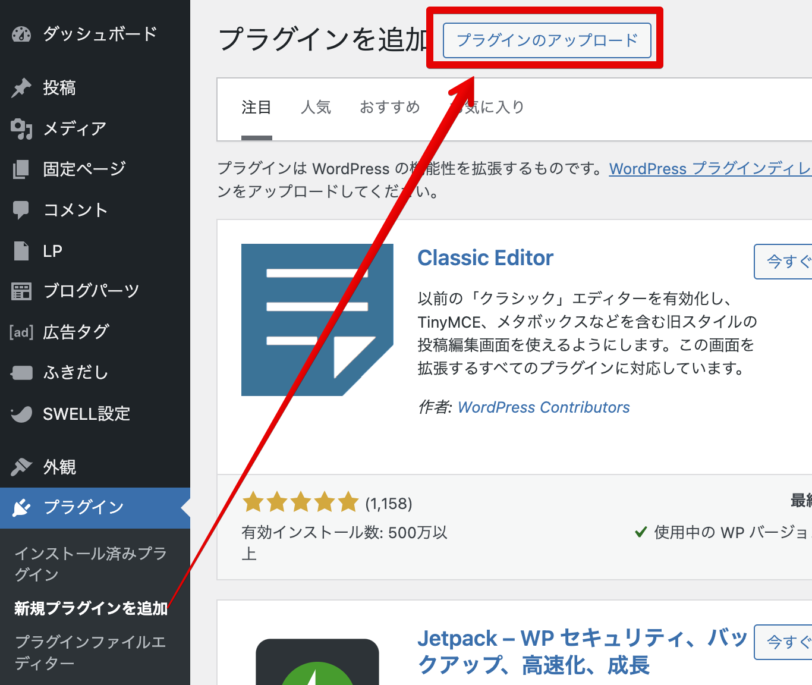The width and height of the screenshot is (812, 685).
Task: Switch to the お気に入り tab
Action: tap(487, 107)
